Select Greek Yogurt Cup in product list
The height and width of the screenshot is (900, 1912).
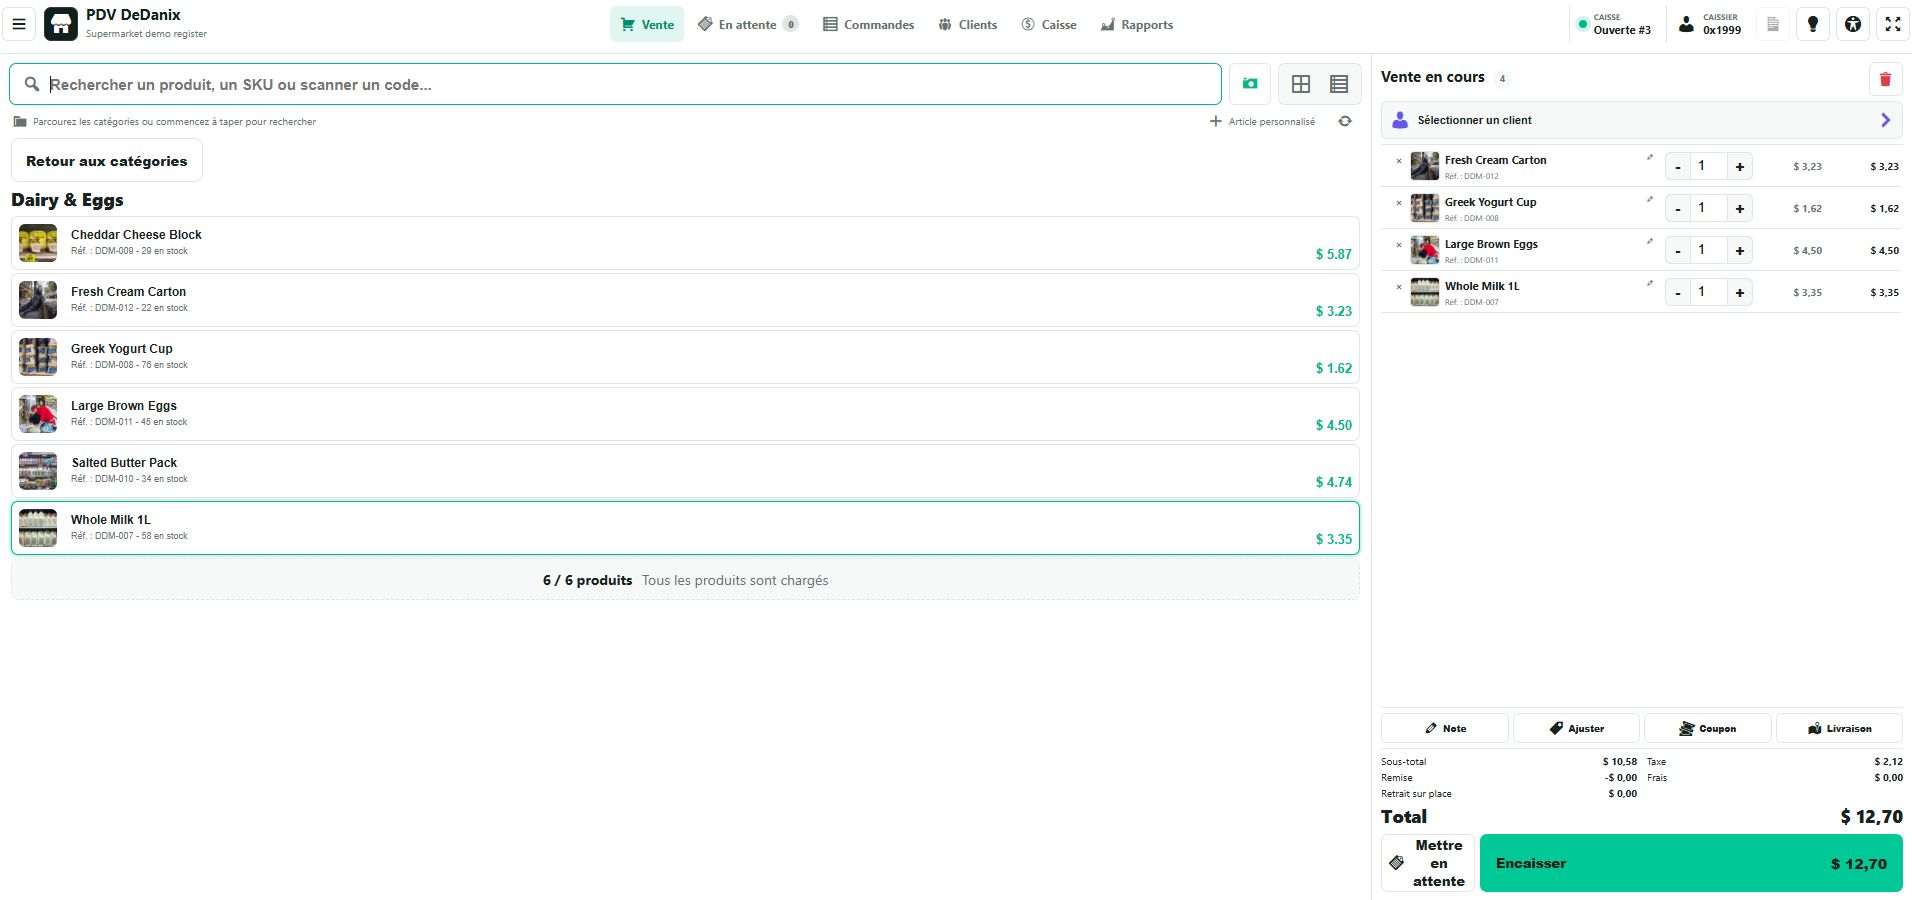click(685, 357)
